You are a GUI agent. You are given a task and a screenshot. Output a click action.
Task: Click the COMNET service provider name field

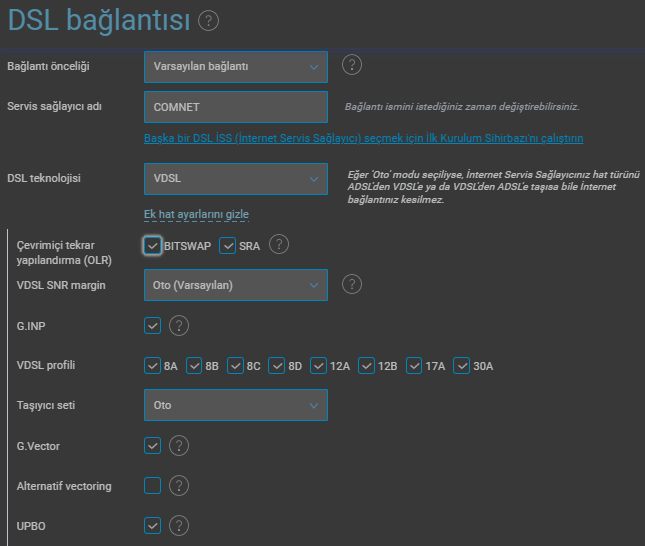pos(236,107)
